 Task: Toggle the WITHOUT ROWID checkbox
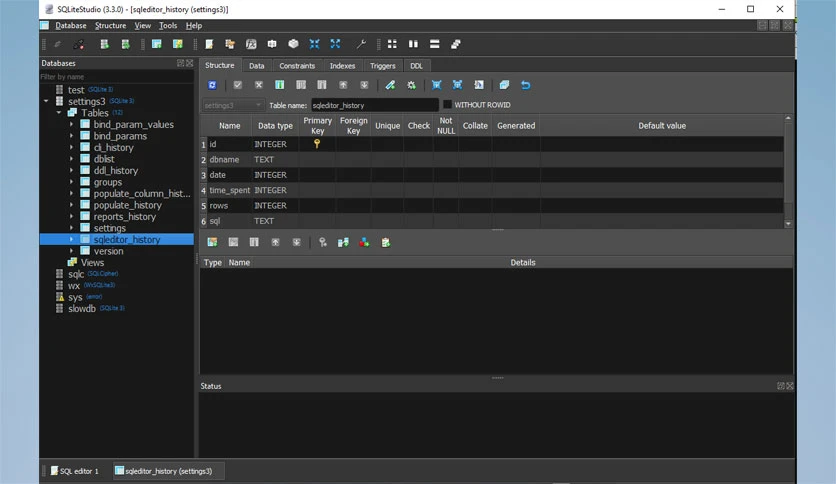click(x=447, y=104)
